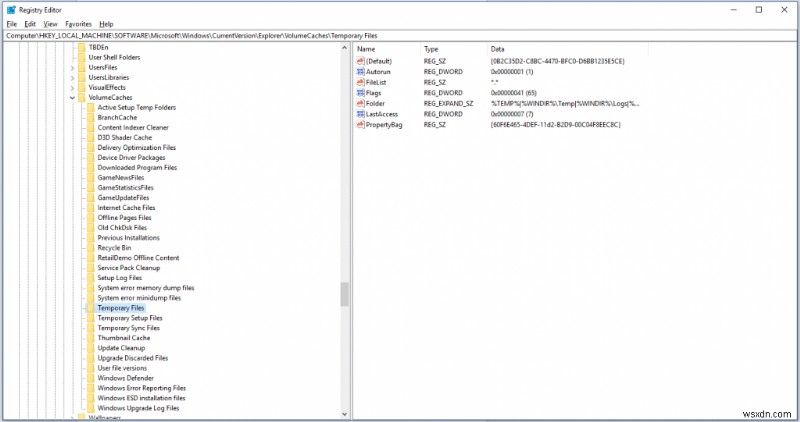Select the Setup Log Files key
The height and width of the screenshot is (422, 800).
pos(120,278)
